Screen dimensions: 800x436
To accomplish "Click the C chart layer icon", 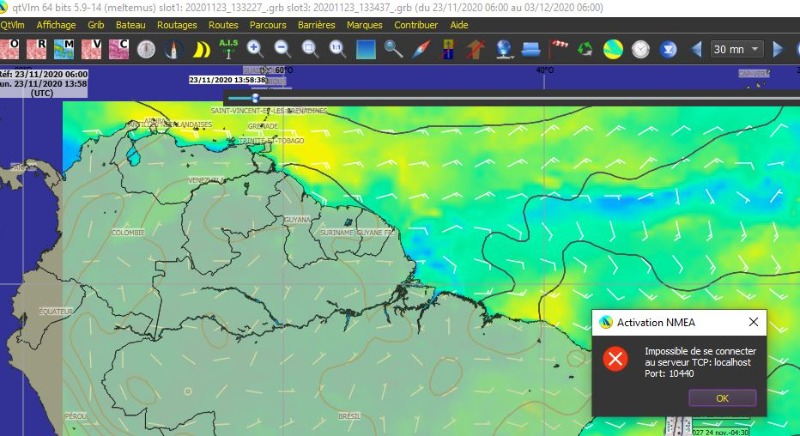I will [x=119, y=49].
